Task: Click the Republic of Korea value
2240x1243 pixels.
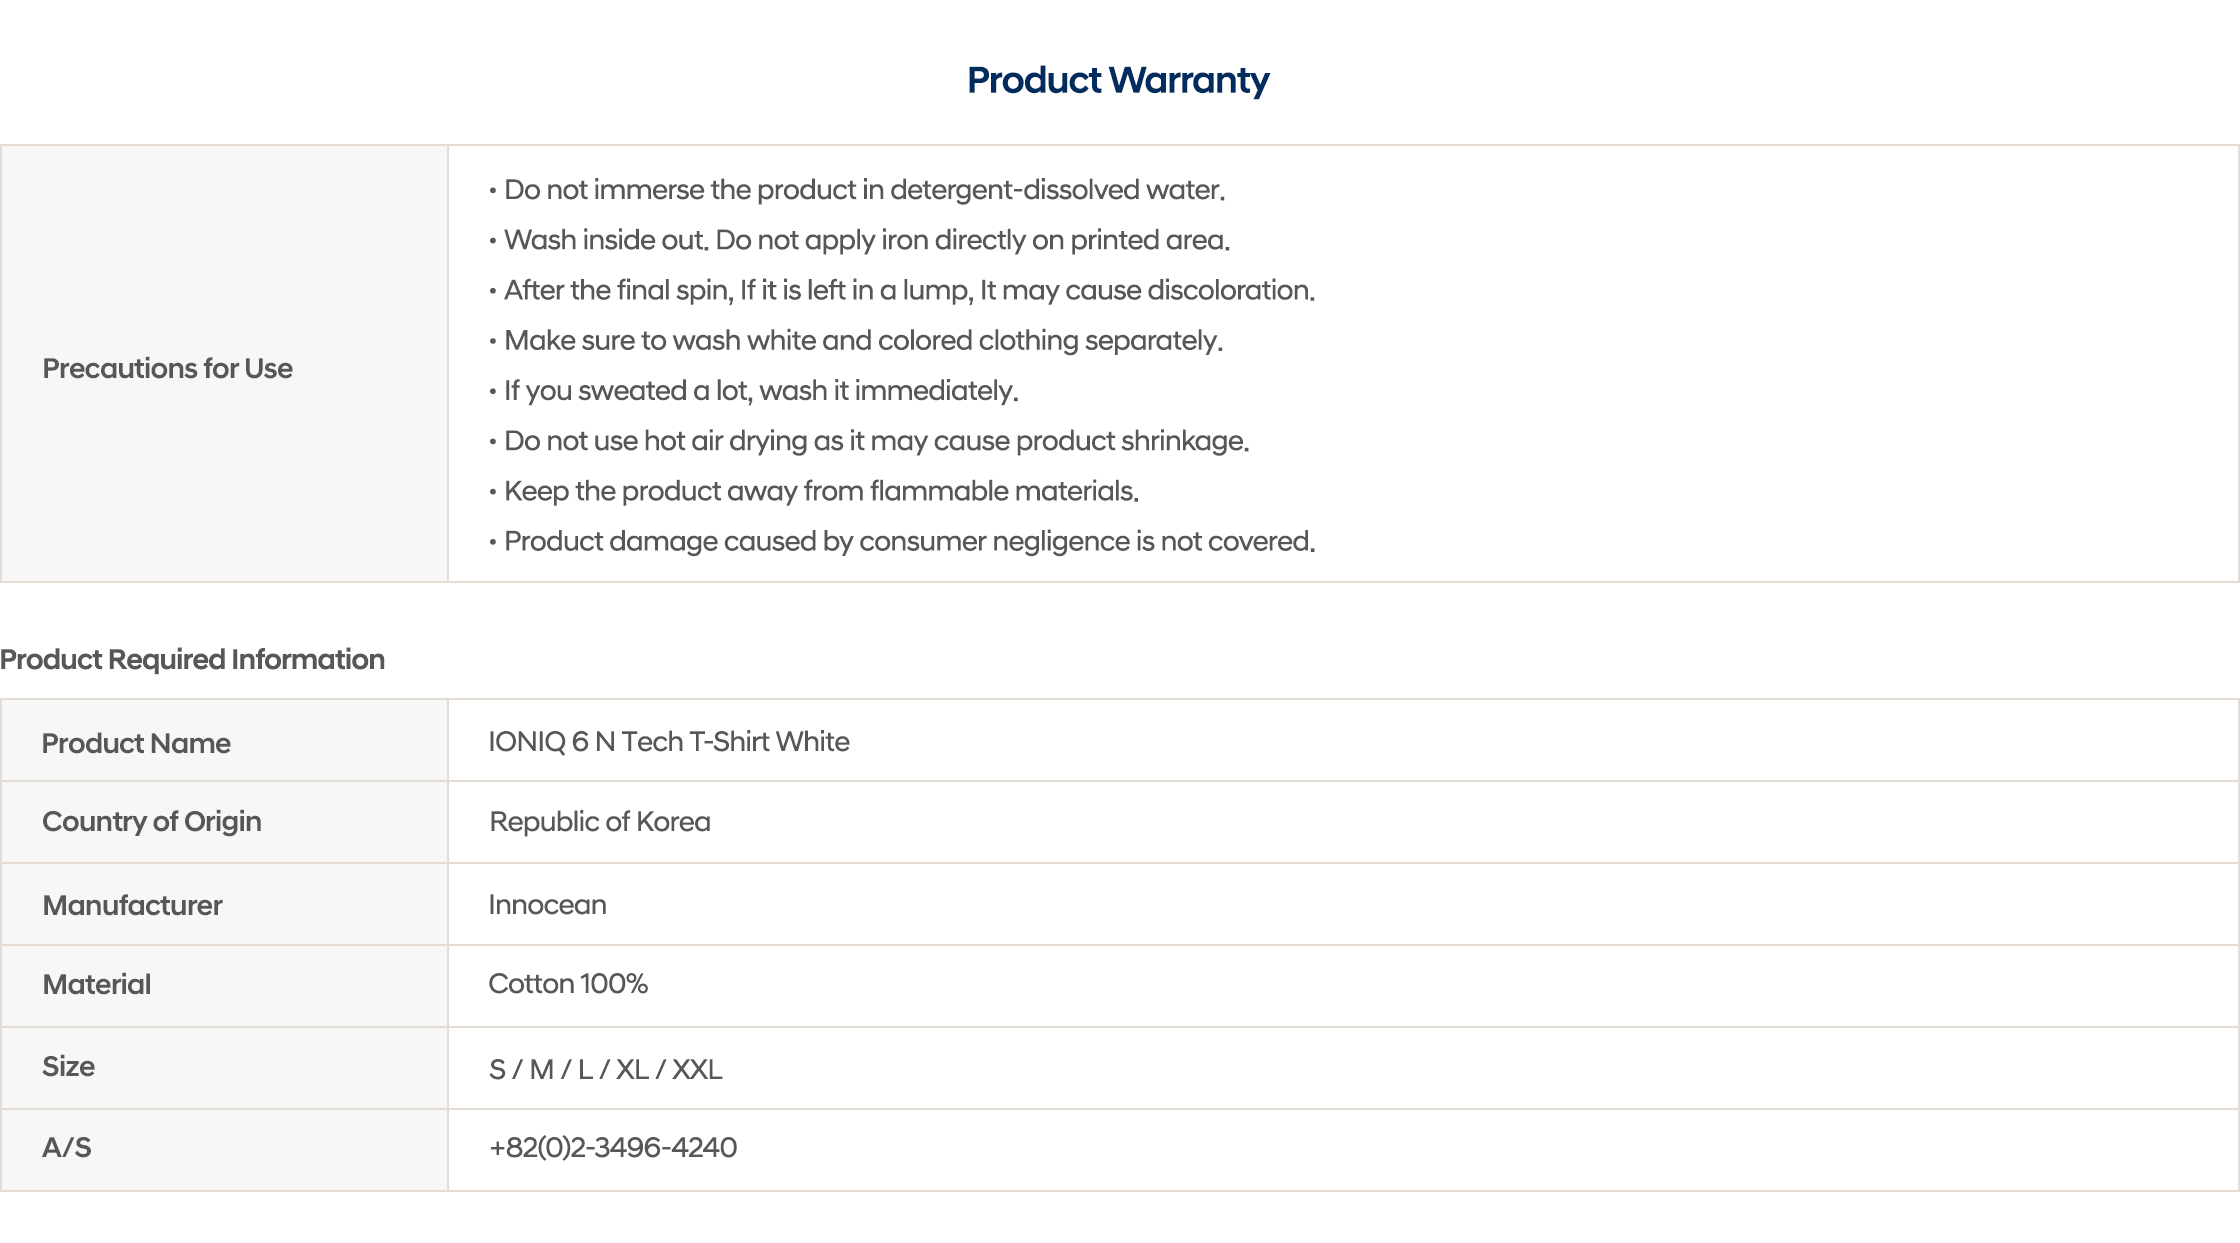Action: [599, 821]
